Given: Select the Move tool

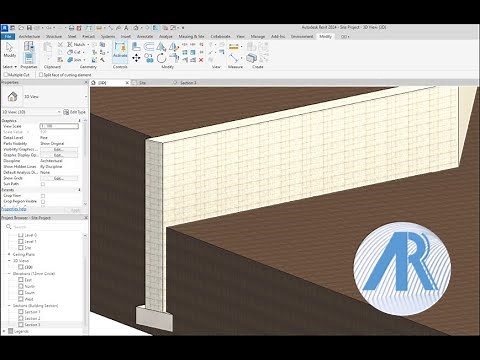Looking at the screenshot, I should click(x=136, y=59).
